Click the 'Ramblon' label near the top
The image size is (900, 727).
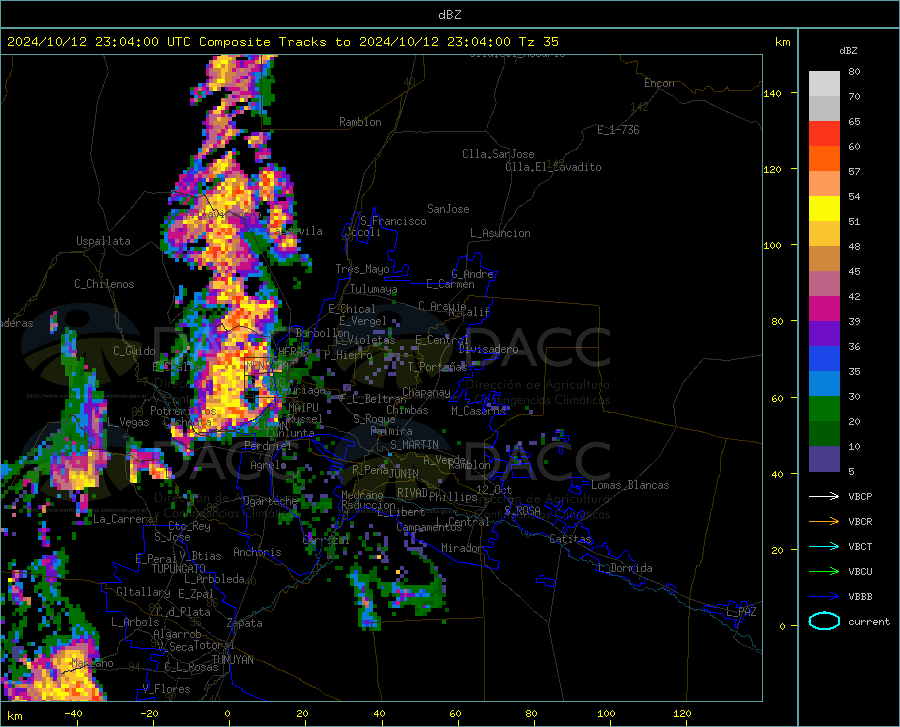360,122
